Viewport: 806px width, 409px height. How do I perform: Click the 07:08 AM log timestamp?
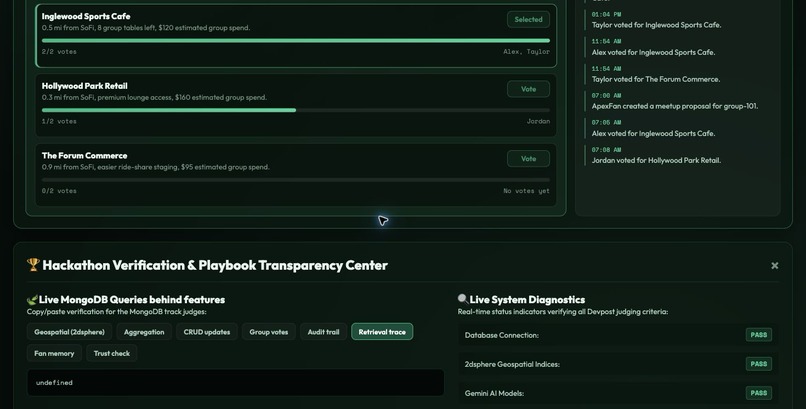(x=607, y=150)
